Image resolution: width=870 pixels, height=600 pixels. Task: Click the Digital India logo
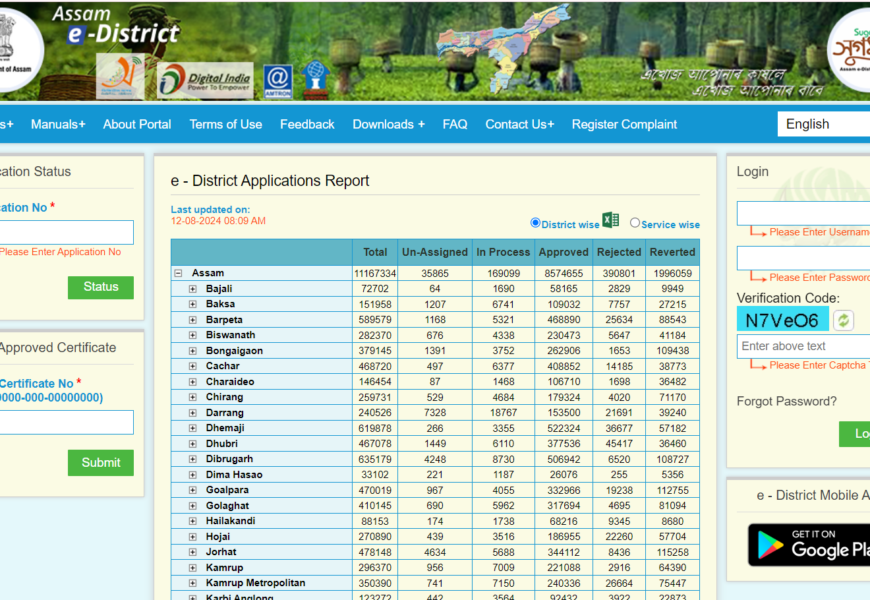pyautogui.click(x=205, y=79)
